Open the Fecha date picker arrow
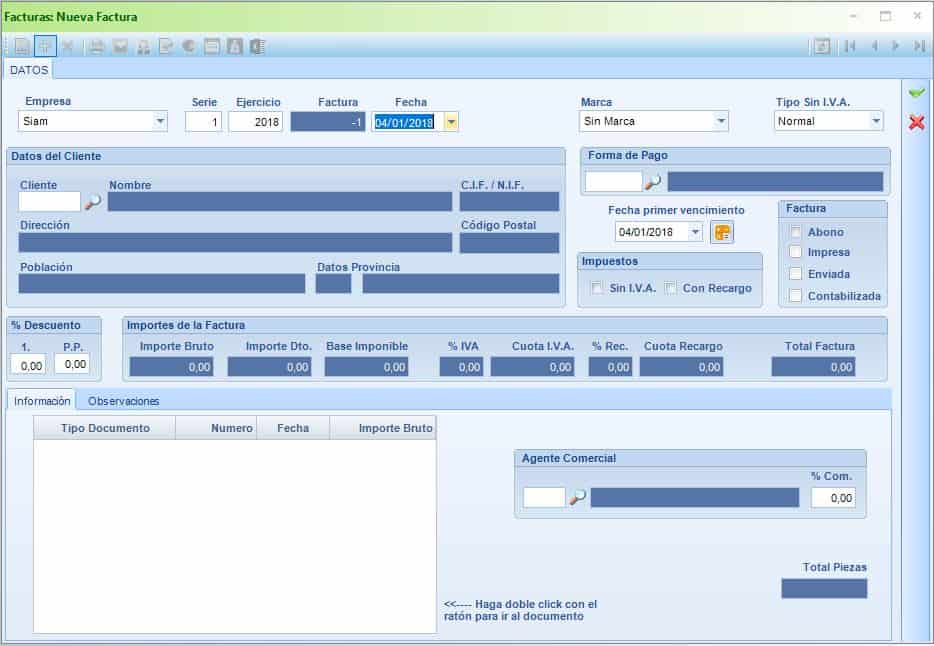This screenshot has height=646, width=934. (x=451, y=122)
